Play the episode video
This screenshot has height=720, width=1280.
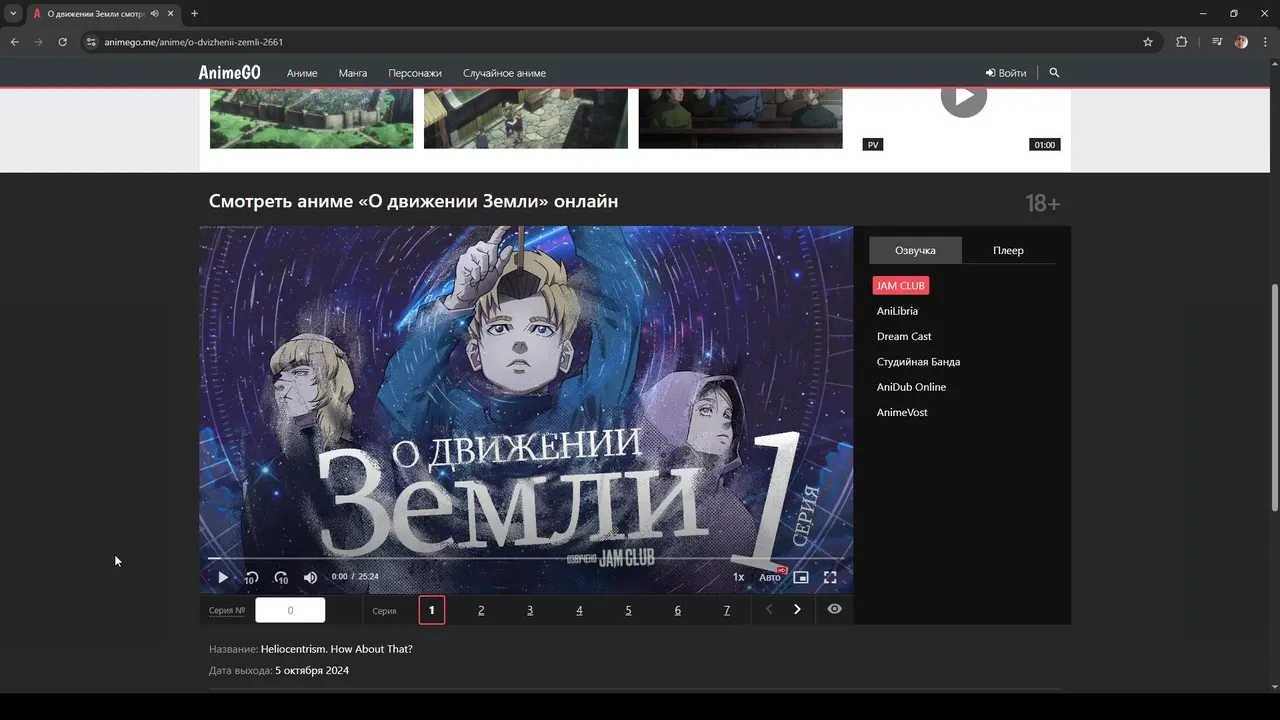click(x=223, y=577)
